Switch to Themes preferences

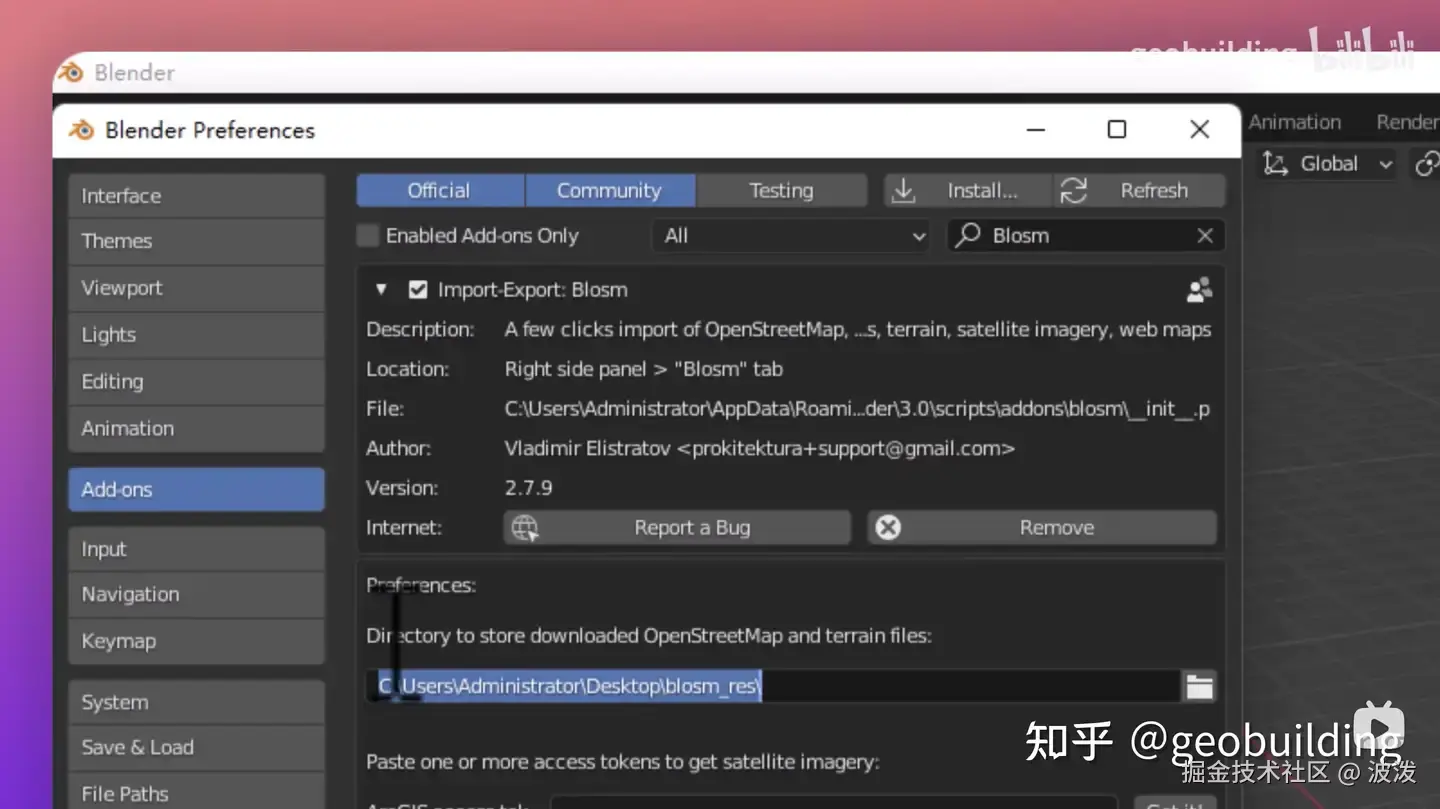[196, 241]
